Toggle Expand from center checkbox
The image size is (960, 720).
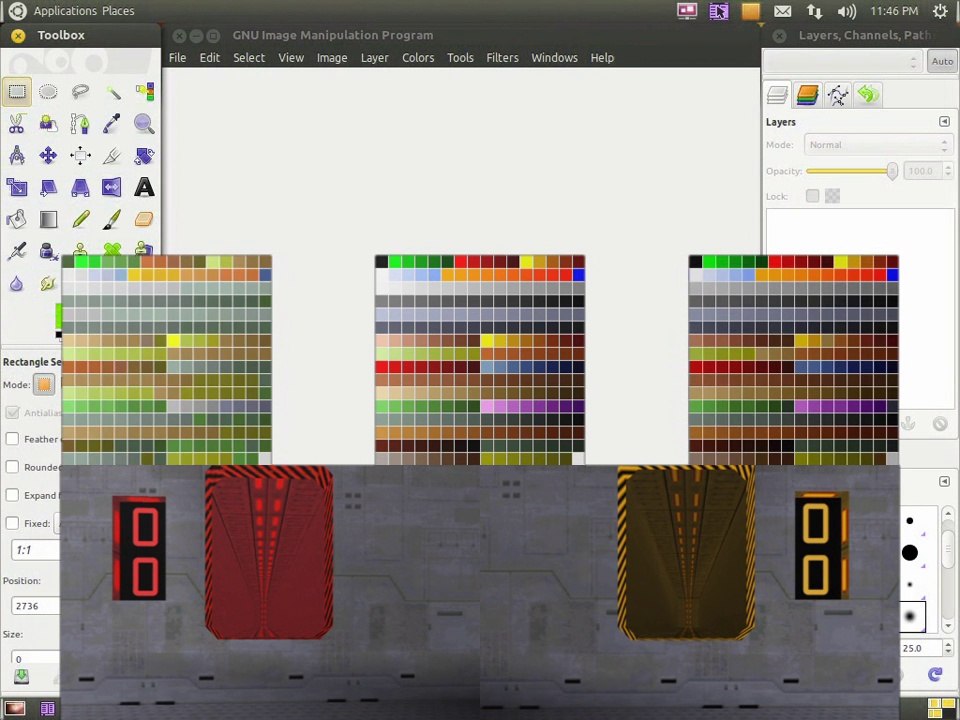(12, 495)
